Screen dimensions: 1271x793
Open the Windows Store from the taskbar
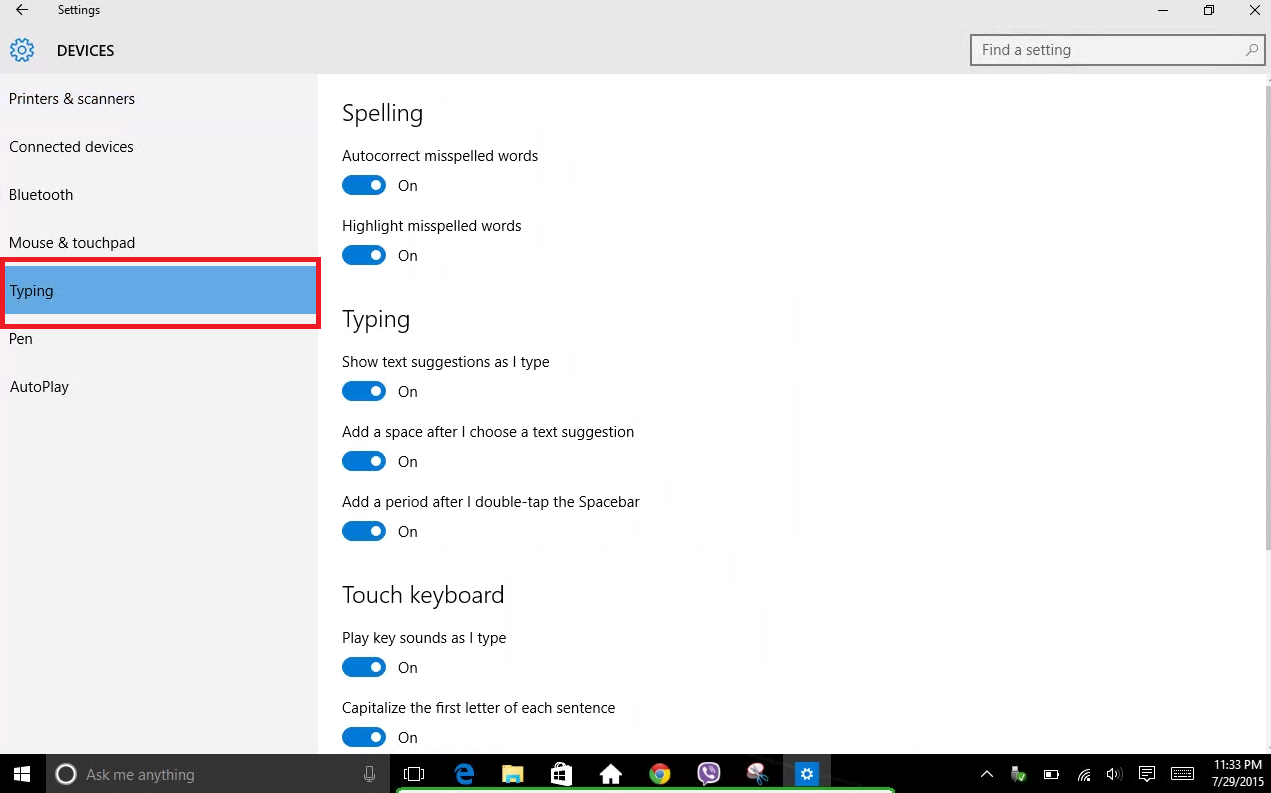(x=561, y=773)
